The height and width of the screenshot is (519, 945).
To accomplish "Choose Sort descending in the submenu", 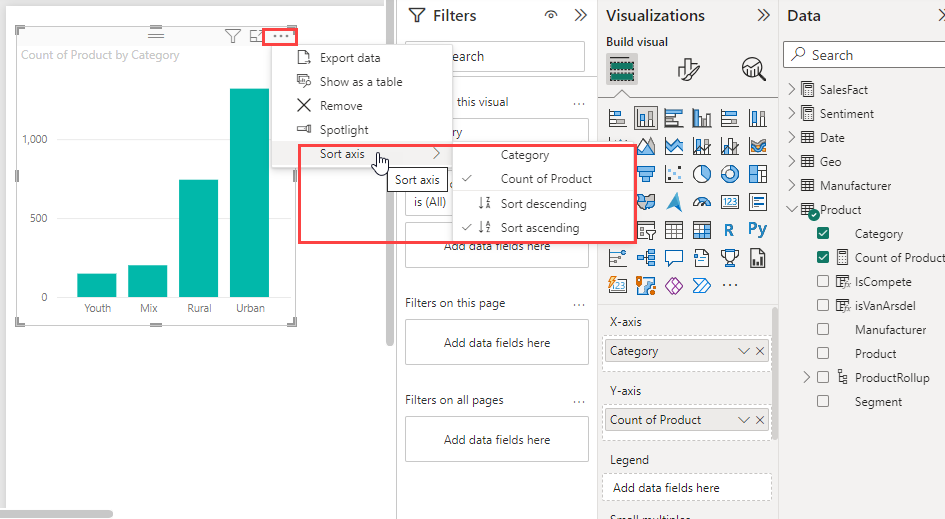I will coord(543,204).
